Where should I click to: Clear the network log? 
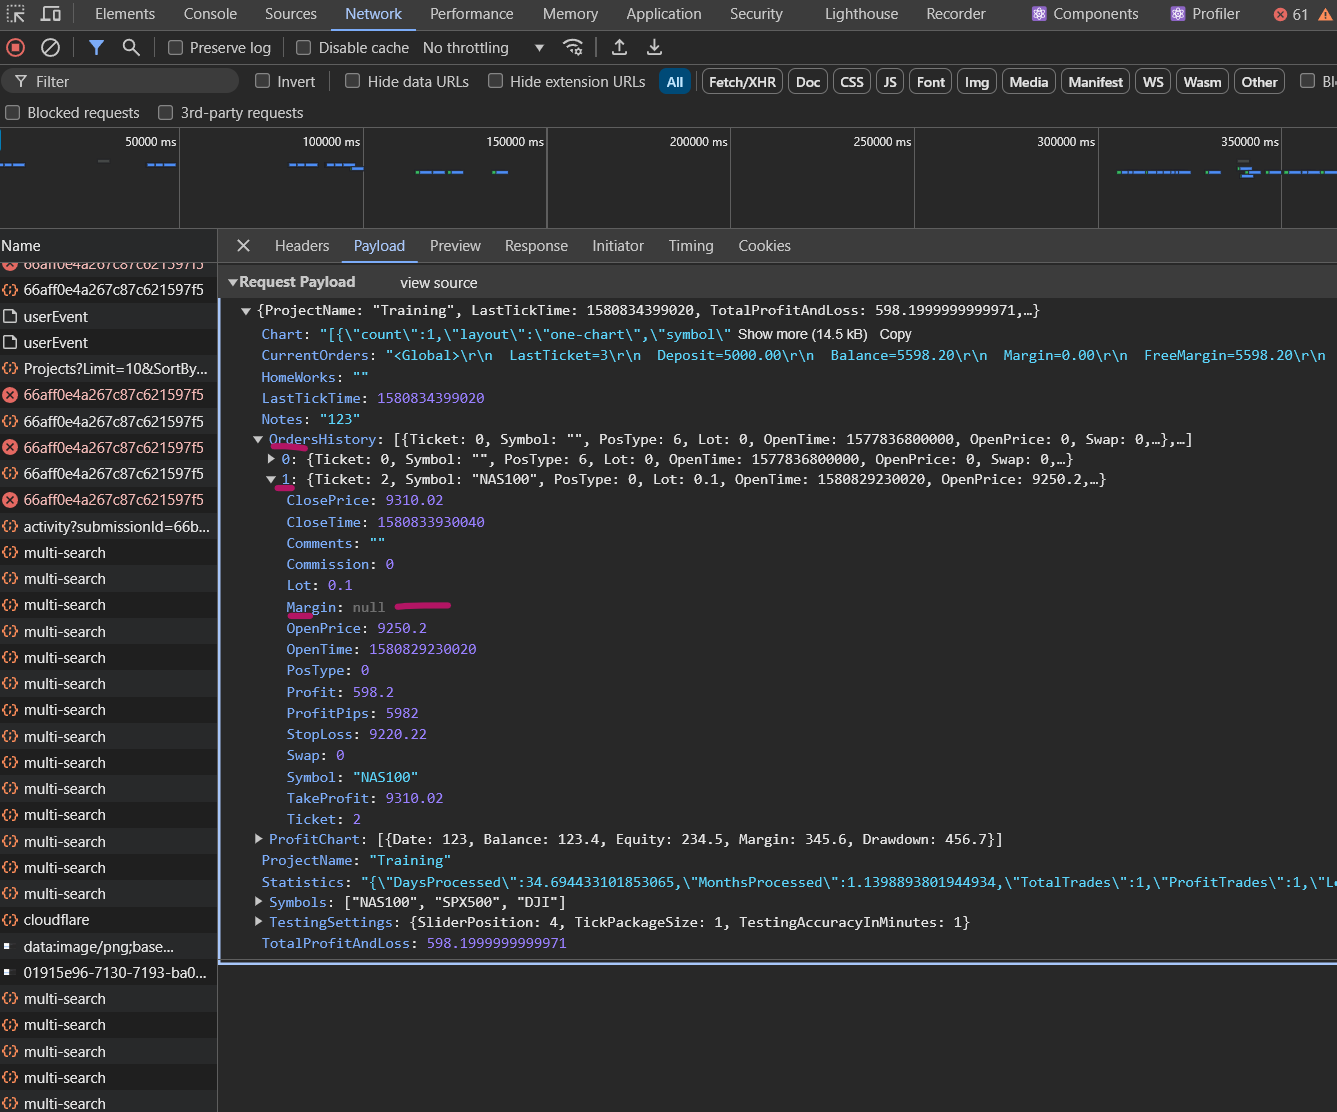50,48
